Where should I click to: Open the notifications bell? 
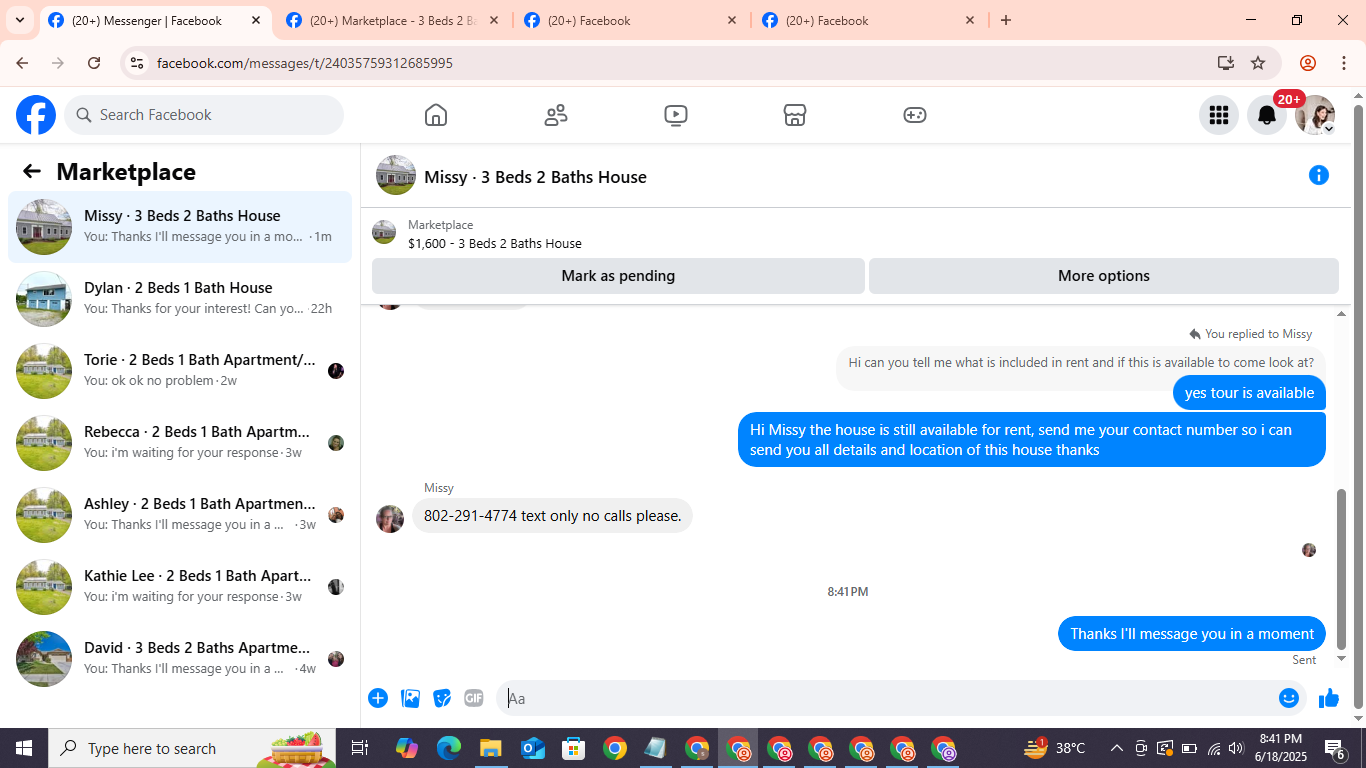1267,115
